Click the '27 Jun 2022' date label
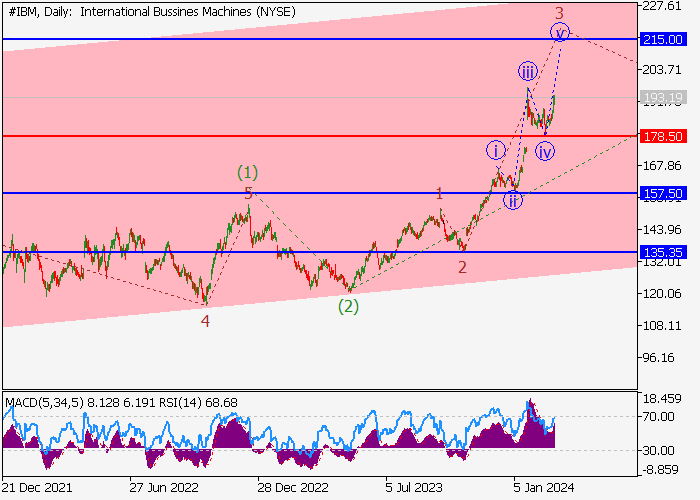This screenshot has width=700, height=500. pyautogui.click(x=164, y=488)
